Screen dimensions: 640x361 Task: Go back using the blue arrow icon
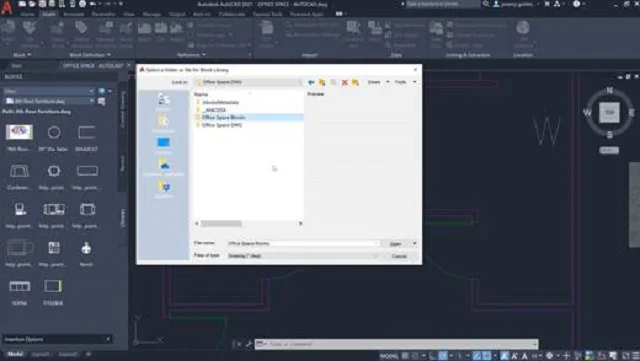pyautogui.click(x=311, y=82)
